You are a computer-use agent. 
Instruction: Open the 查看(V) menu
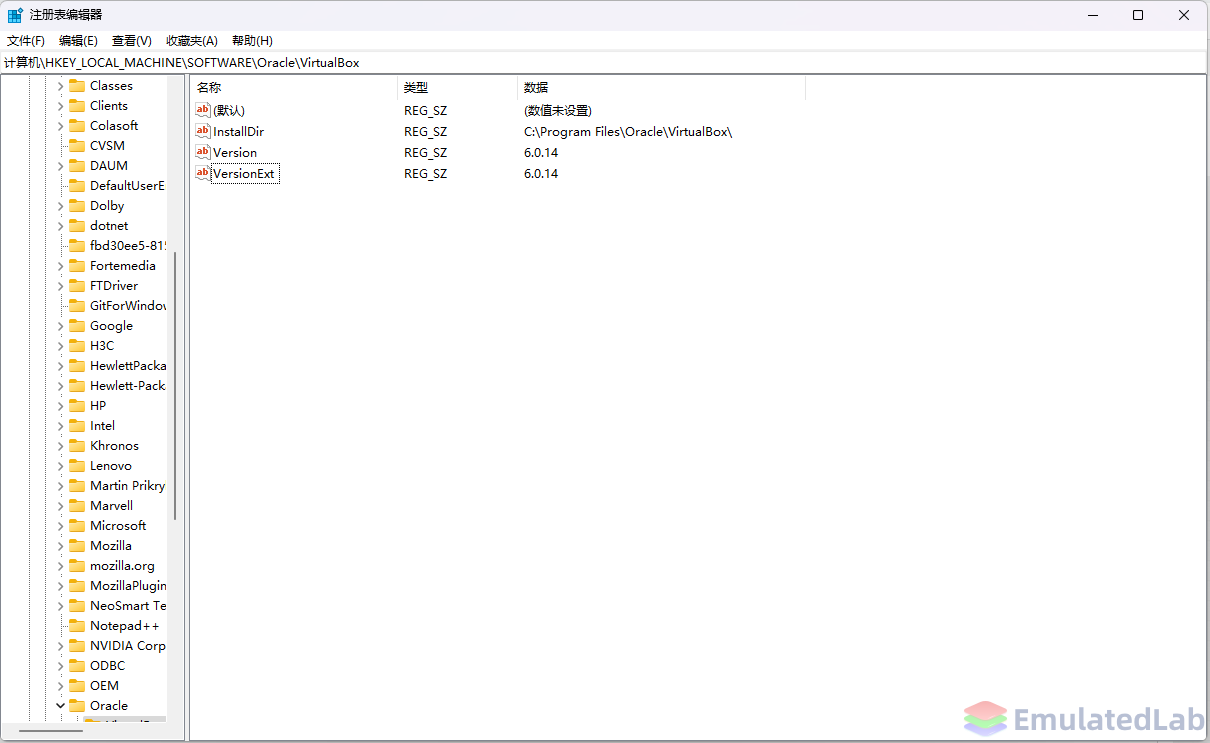(x=132, y=41)
